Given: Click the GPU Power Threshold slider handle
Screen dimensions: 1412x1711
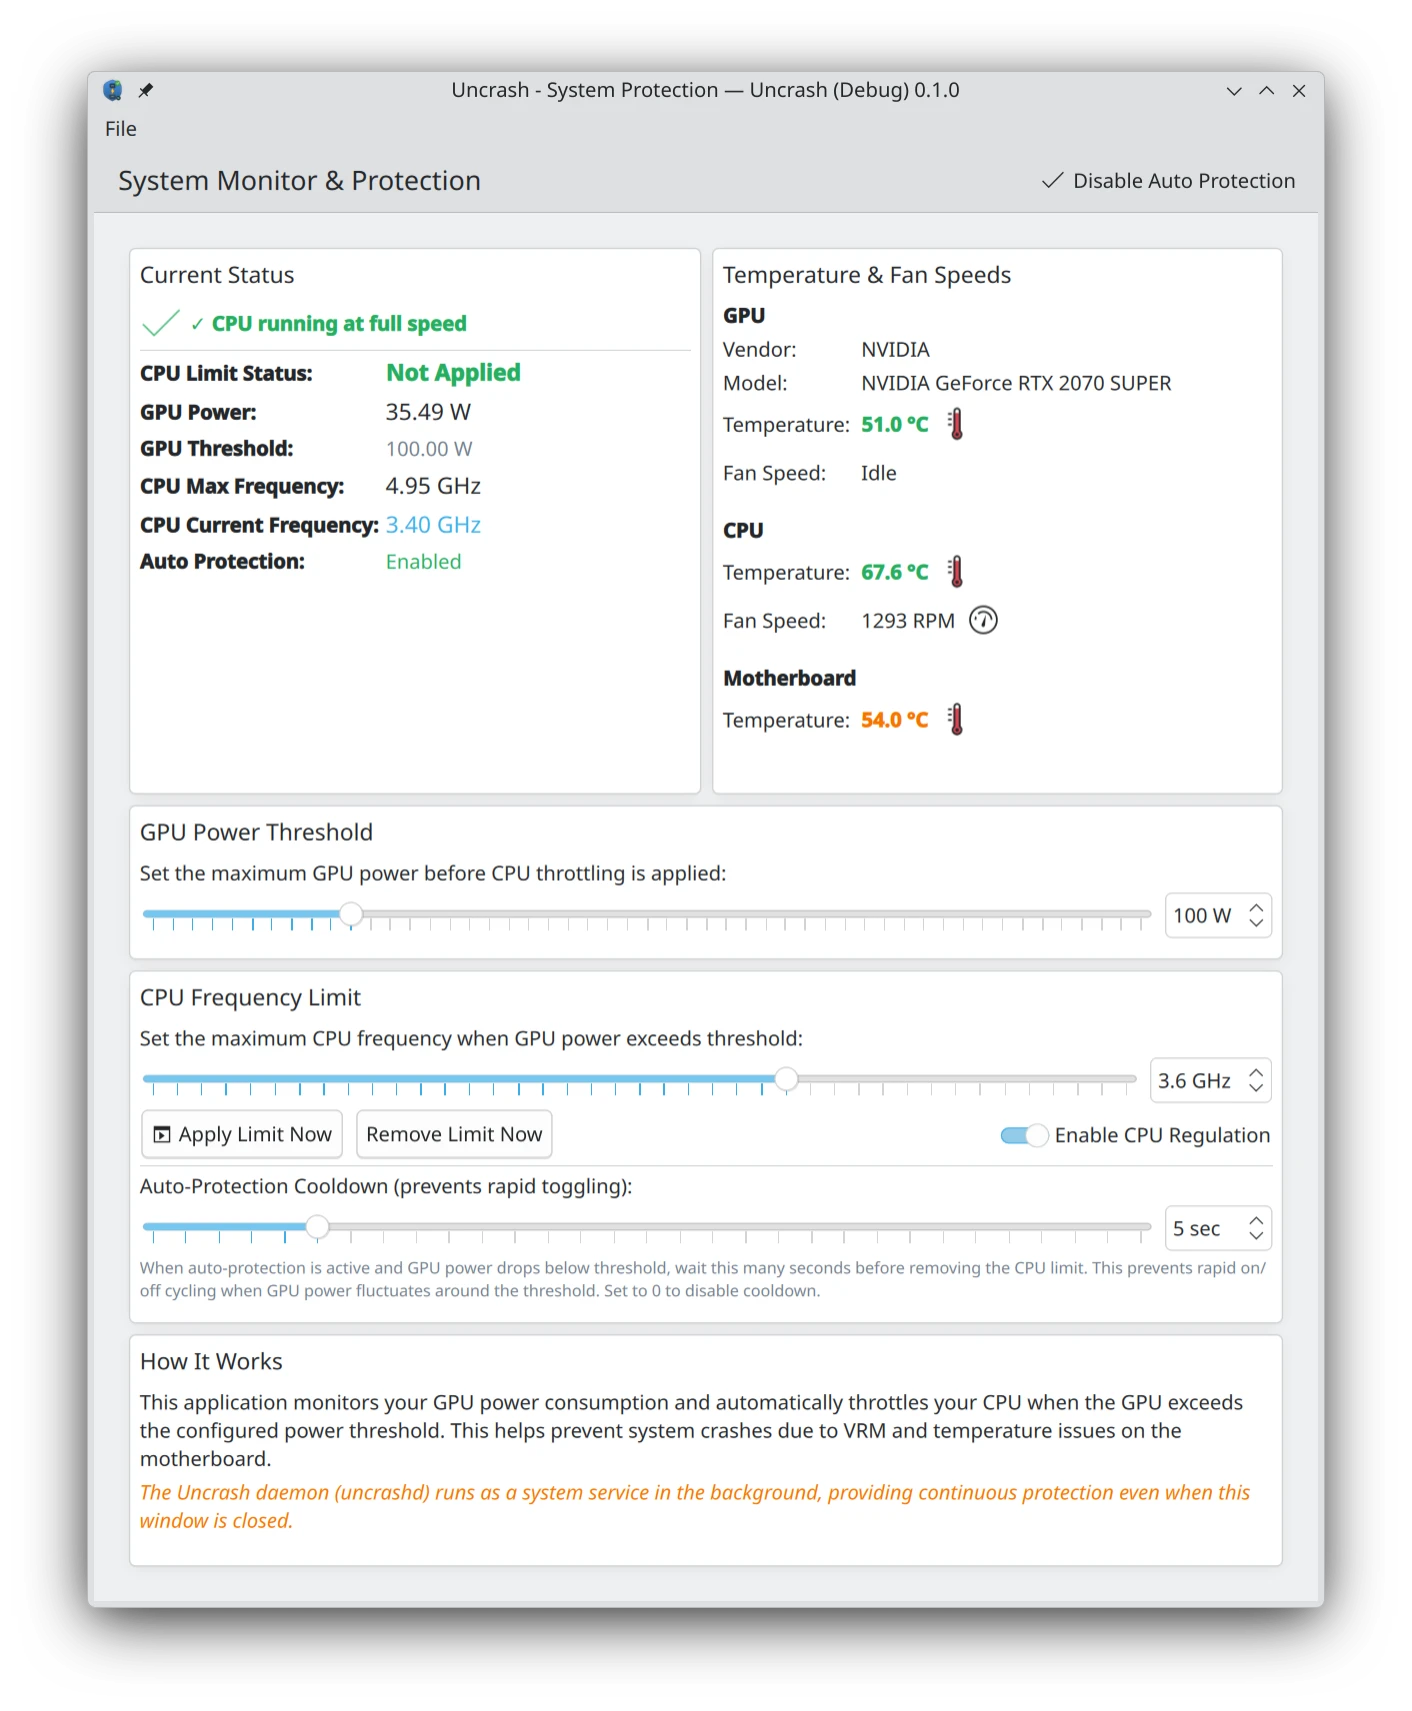Looking at the screenshot, I should pyautogui.click(x=351, y=914).
